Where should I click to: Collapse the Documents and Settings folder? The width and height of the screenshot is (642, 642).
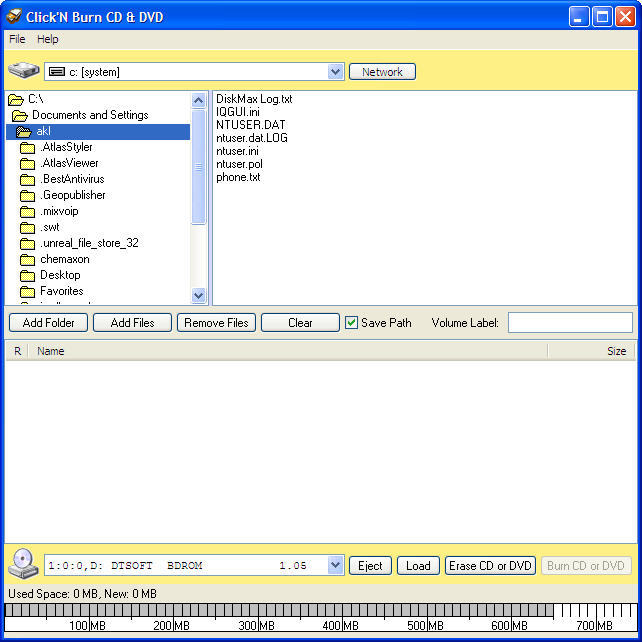[x=89, y=115]
